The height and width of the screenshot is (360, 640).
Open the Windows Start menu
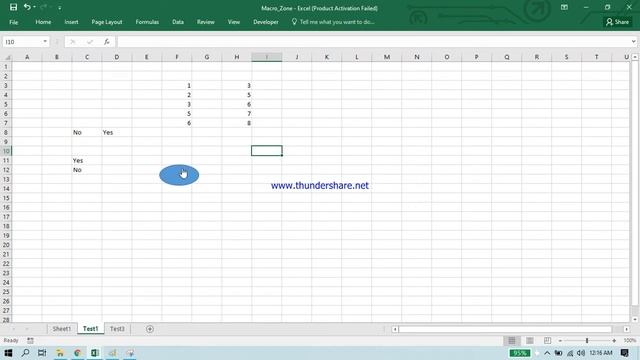[x=8, y=353]
